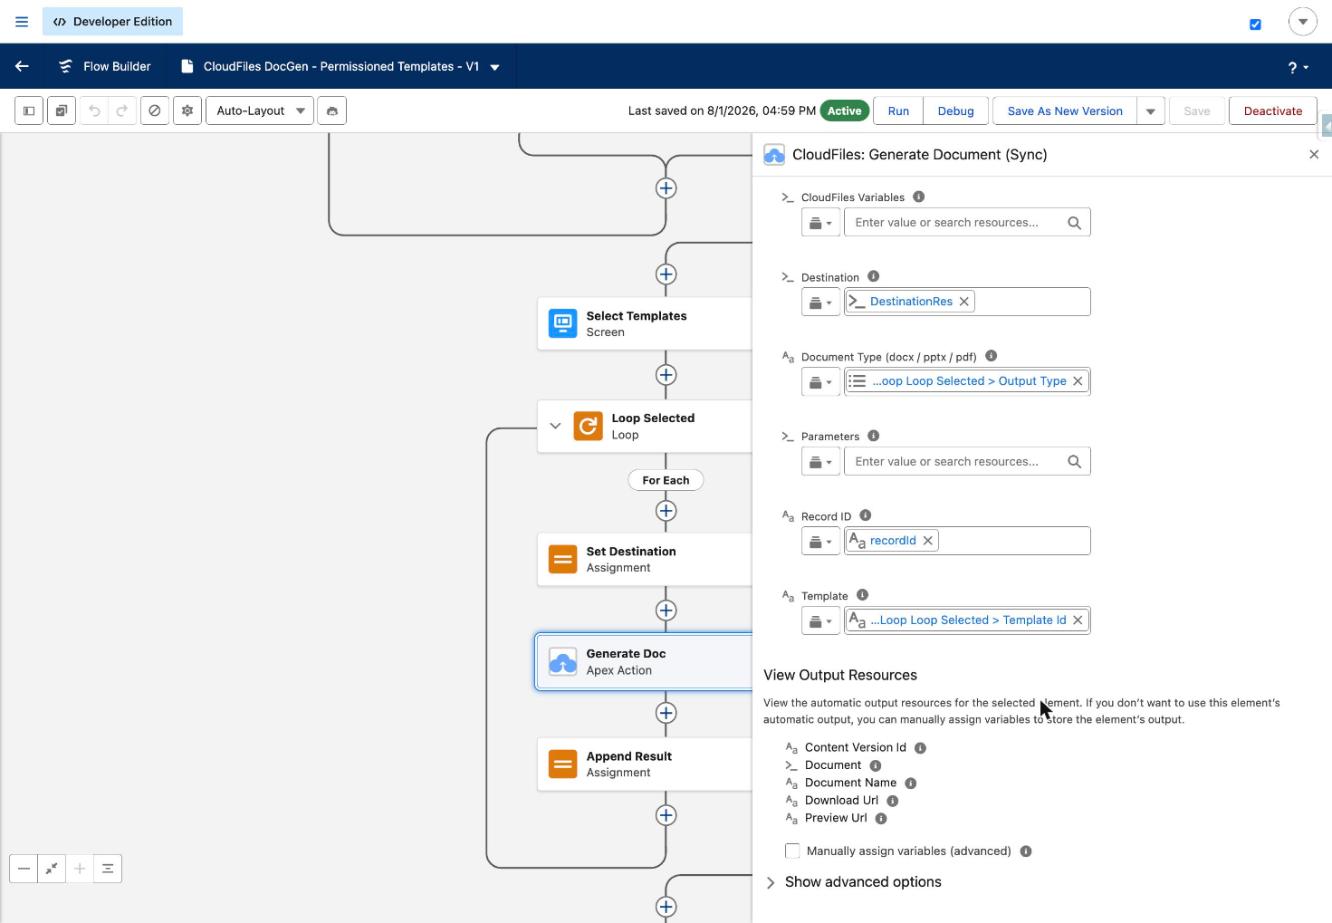Remove the DestinationRes pill
The width and height of the screenshot is (1332, 923).
coord(964,301)
